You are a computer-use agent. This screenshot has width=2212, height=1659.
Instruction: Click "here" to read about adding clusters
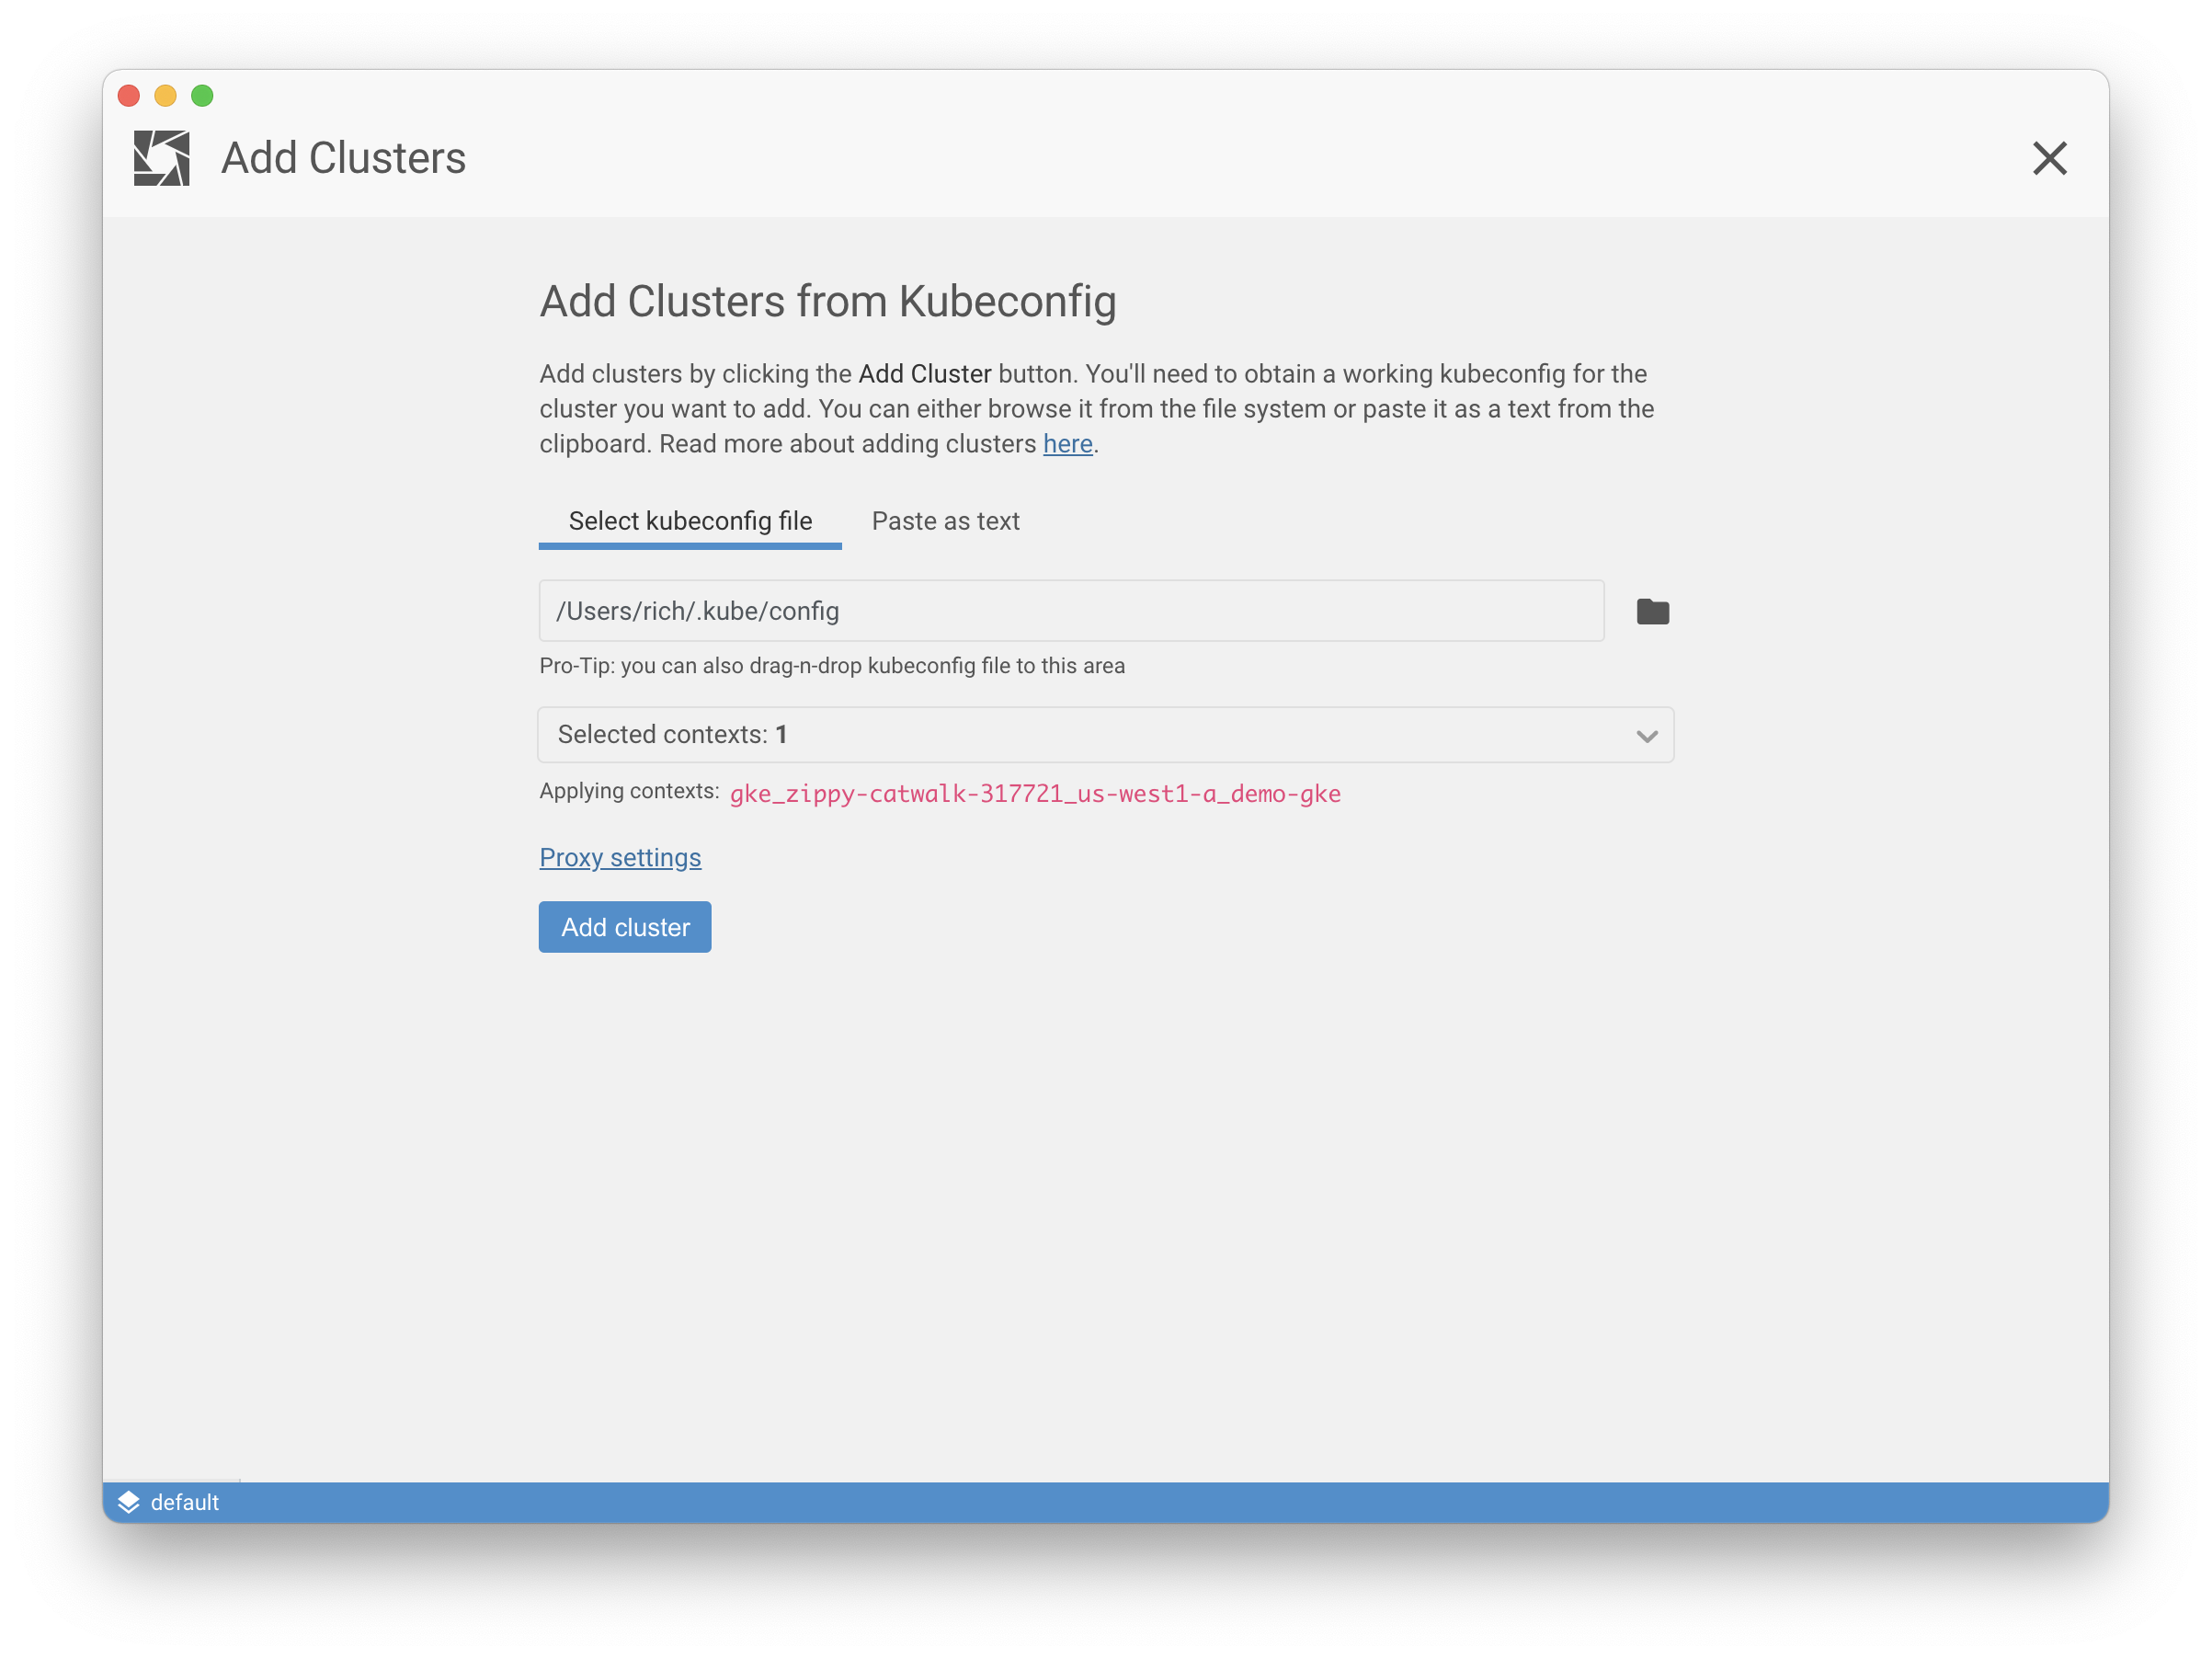click(1067, 443)
